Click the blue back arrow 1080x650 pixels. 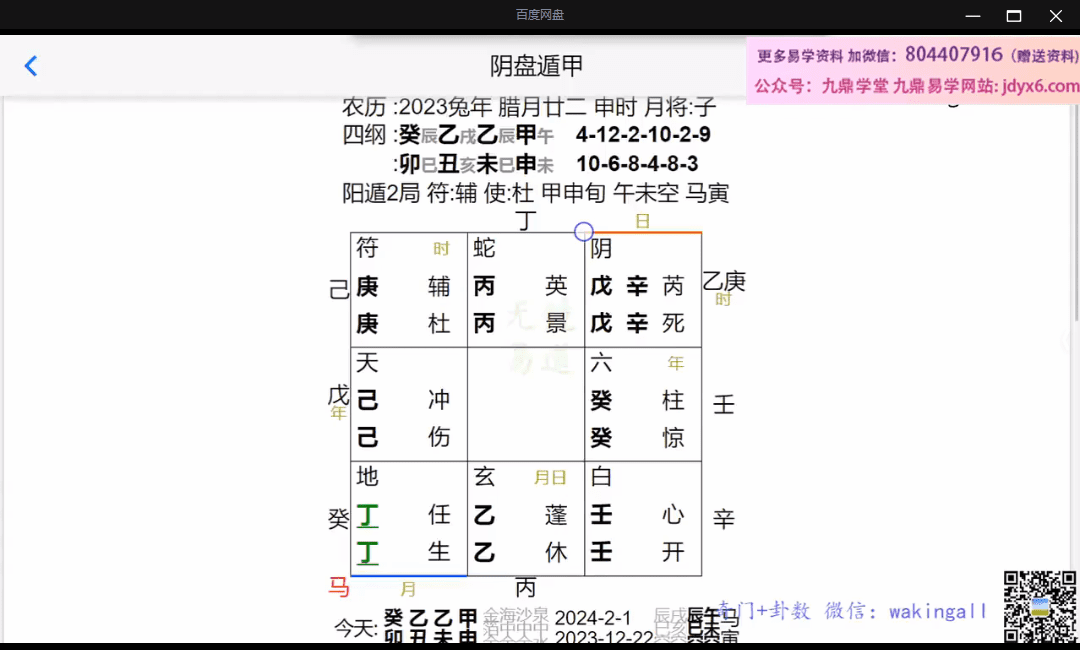click(x=31, y=66)
